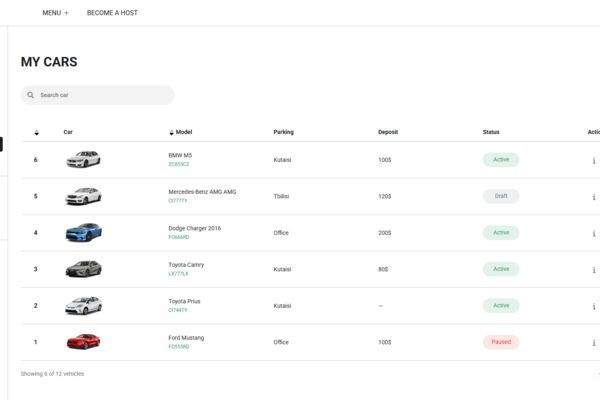Screen dimensions: 600x400
Task: Click the blue Dodge Charger thumbnail
Action: pos(84,232)
